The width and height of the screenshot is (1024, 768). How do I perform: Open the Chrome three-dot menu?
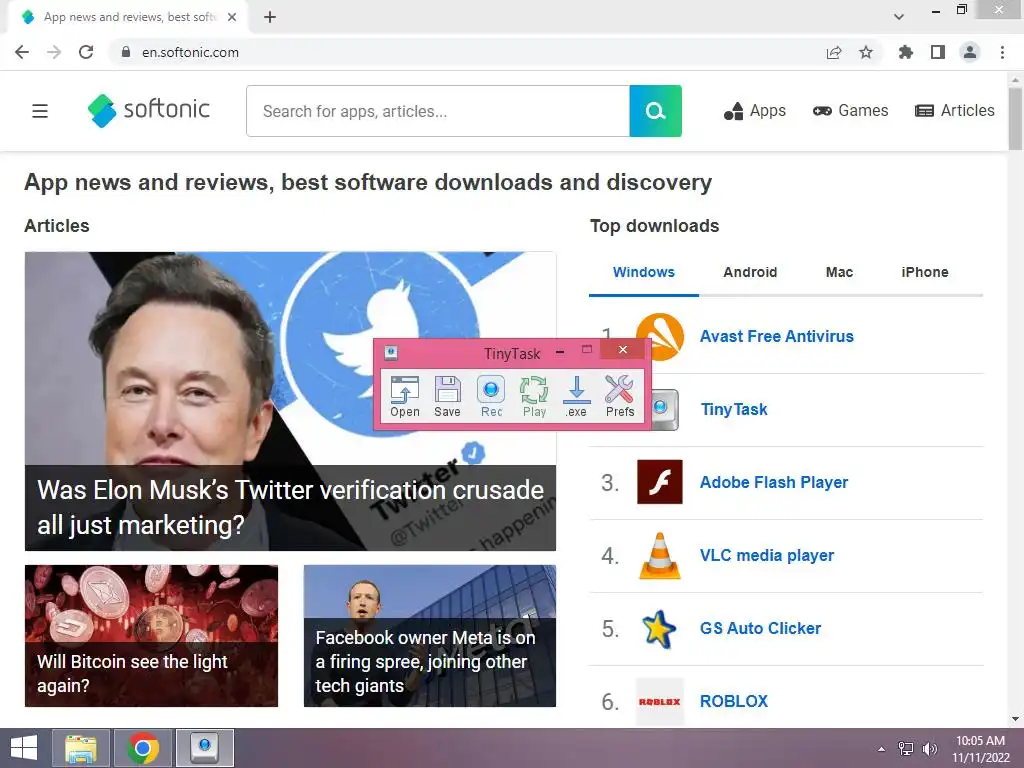click(x=1002, y=52)
